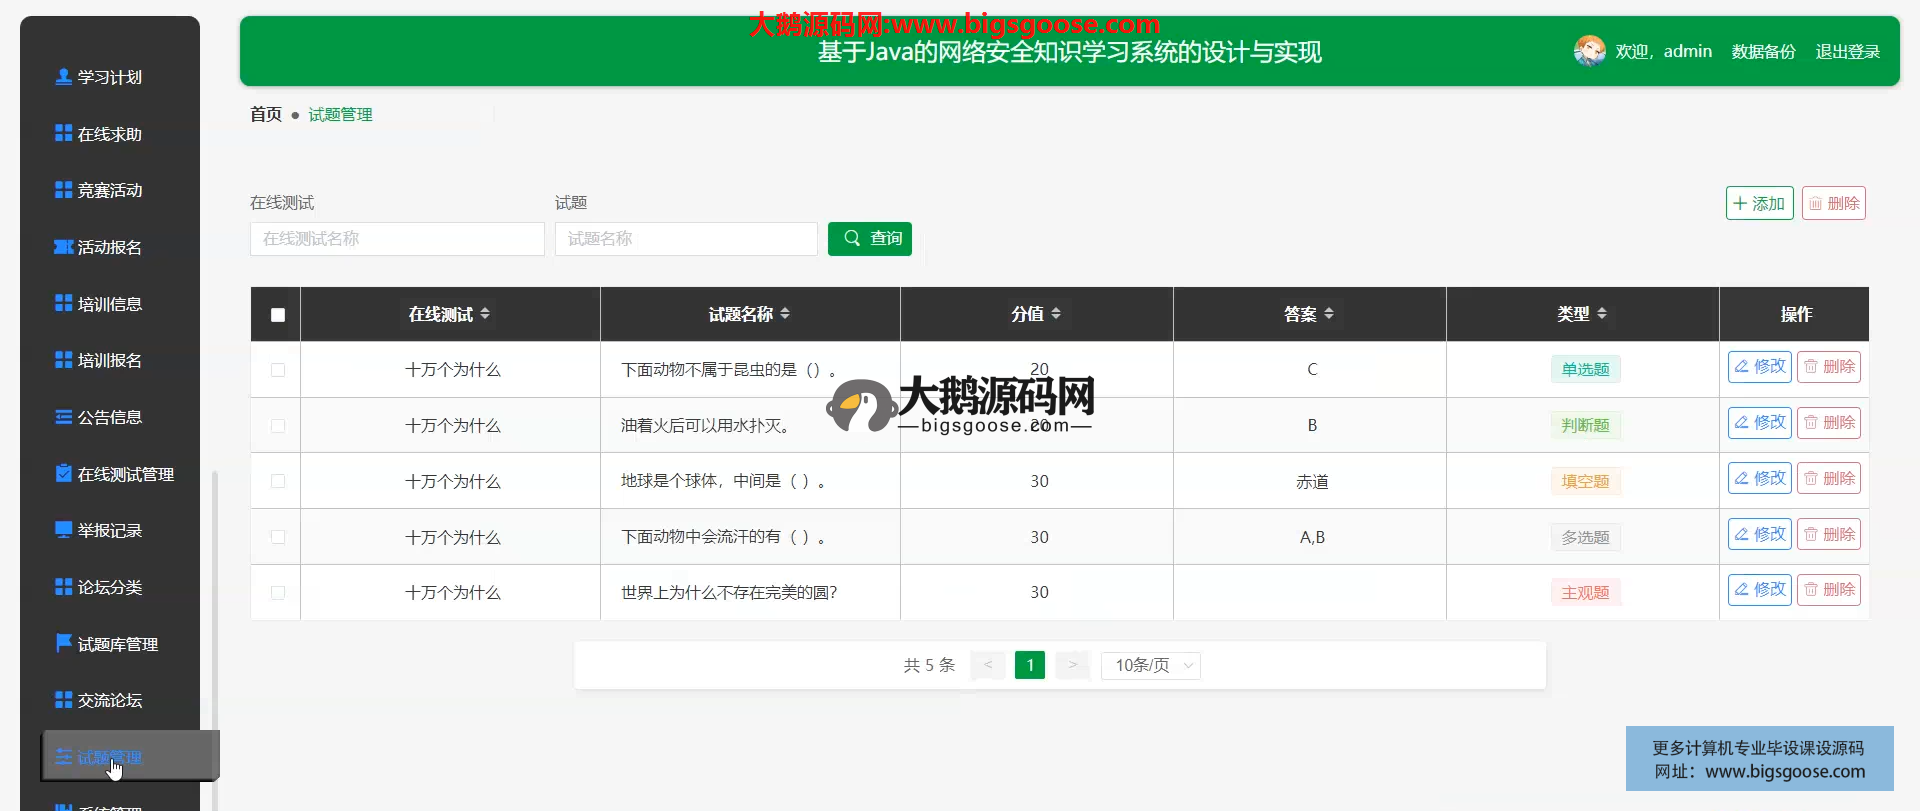Image resolution: width=1920 pixels, height=811 pixels.
Task: Click 退出登录 to log out
Action: coord(1847,52)
